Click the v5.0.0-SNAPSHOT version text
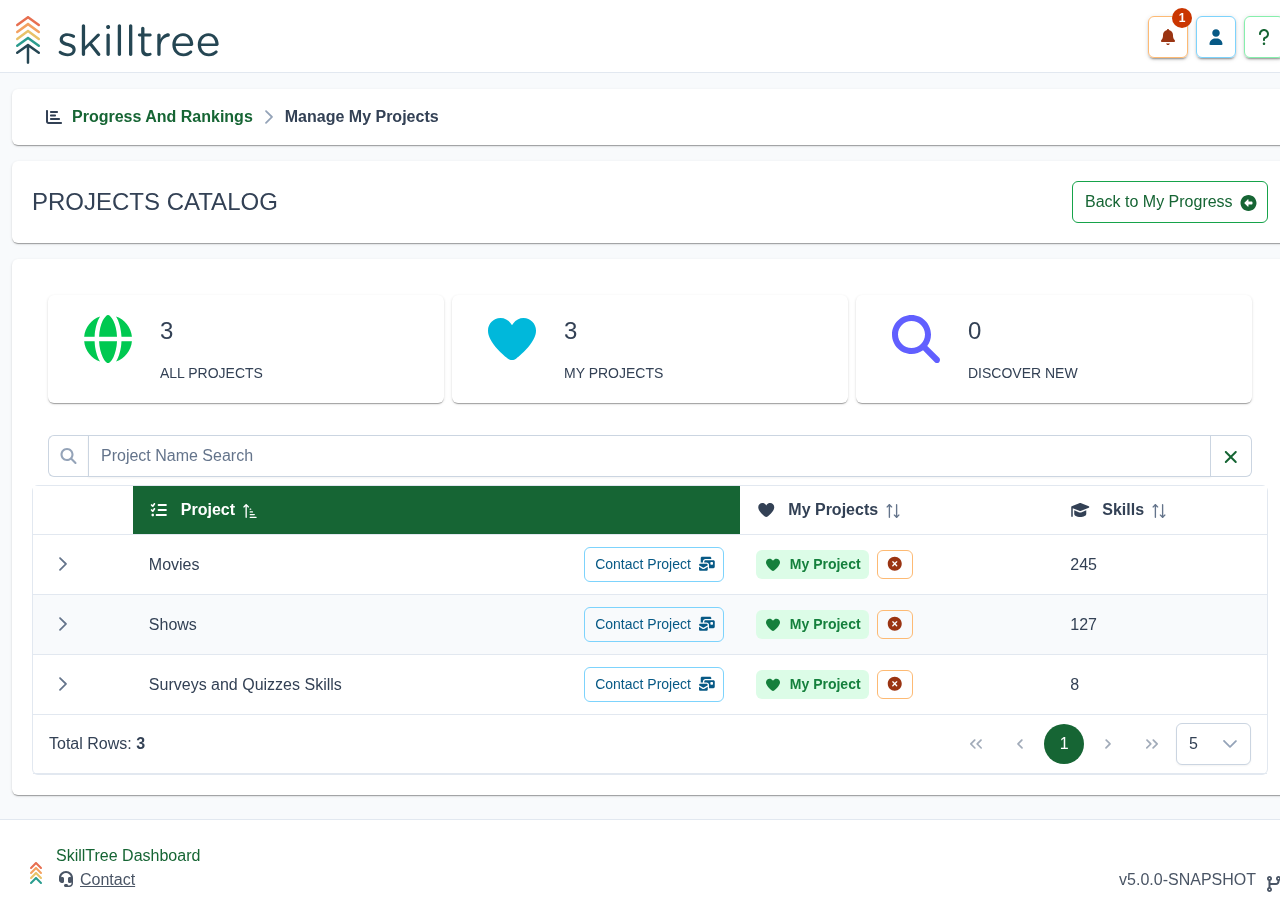This screenshot has width=1280, height=916. tap(1187, 880)
